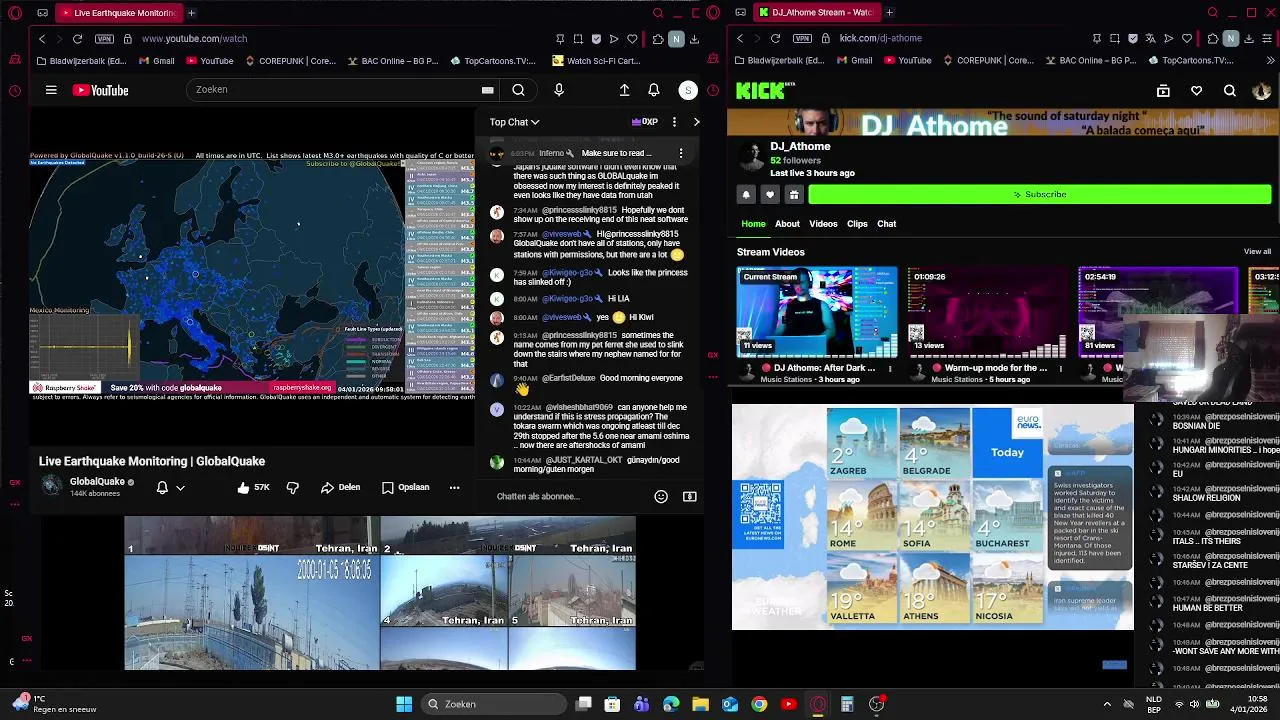Screen dimensions: 1280x720
Task: Toggle VPN badge in the YouTube window
Action: click(104, 39)
